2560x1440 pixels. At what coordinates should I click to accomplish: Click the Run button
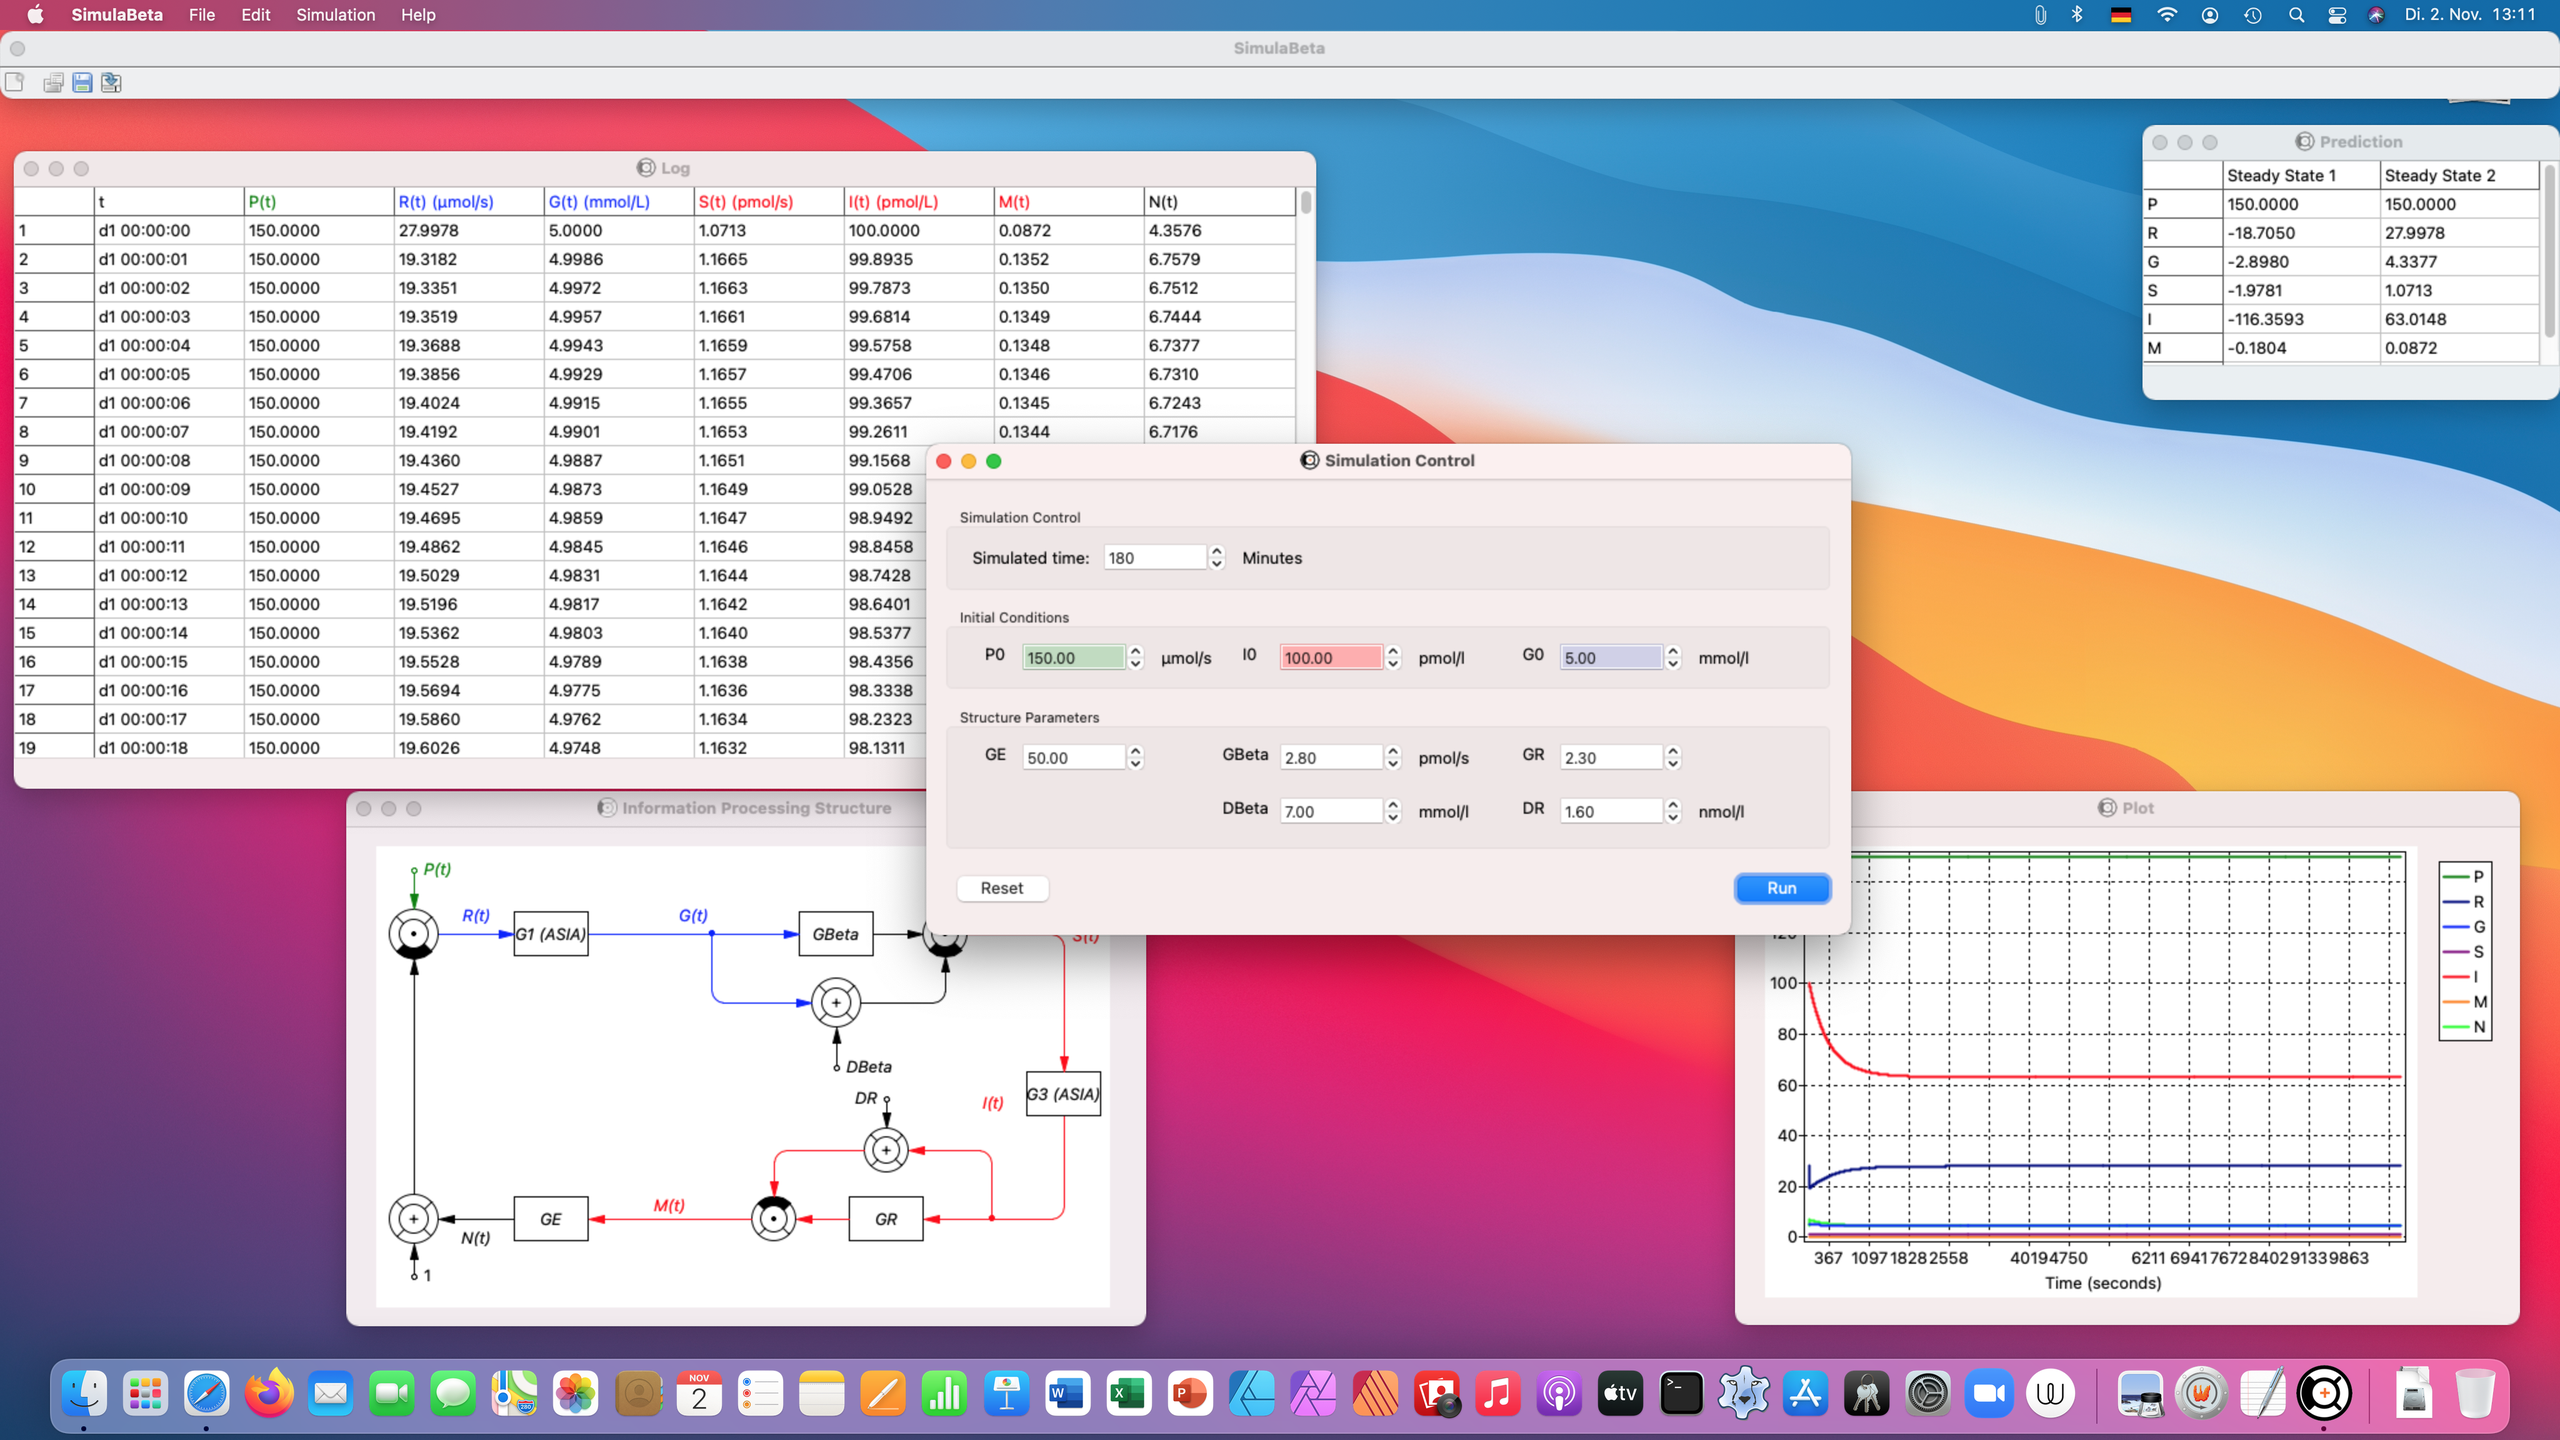[1782, 888]
